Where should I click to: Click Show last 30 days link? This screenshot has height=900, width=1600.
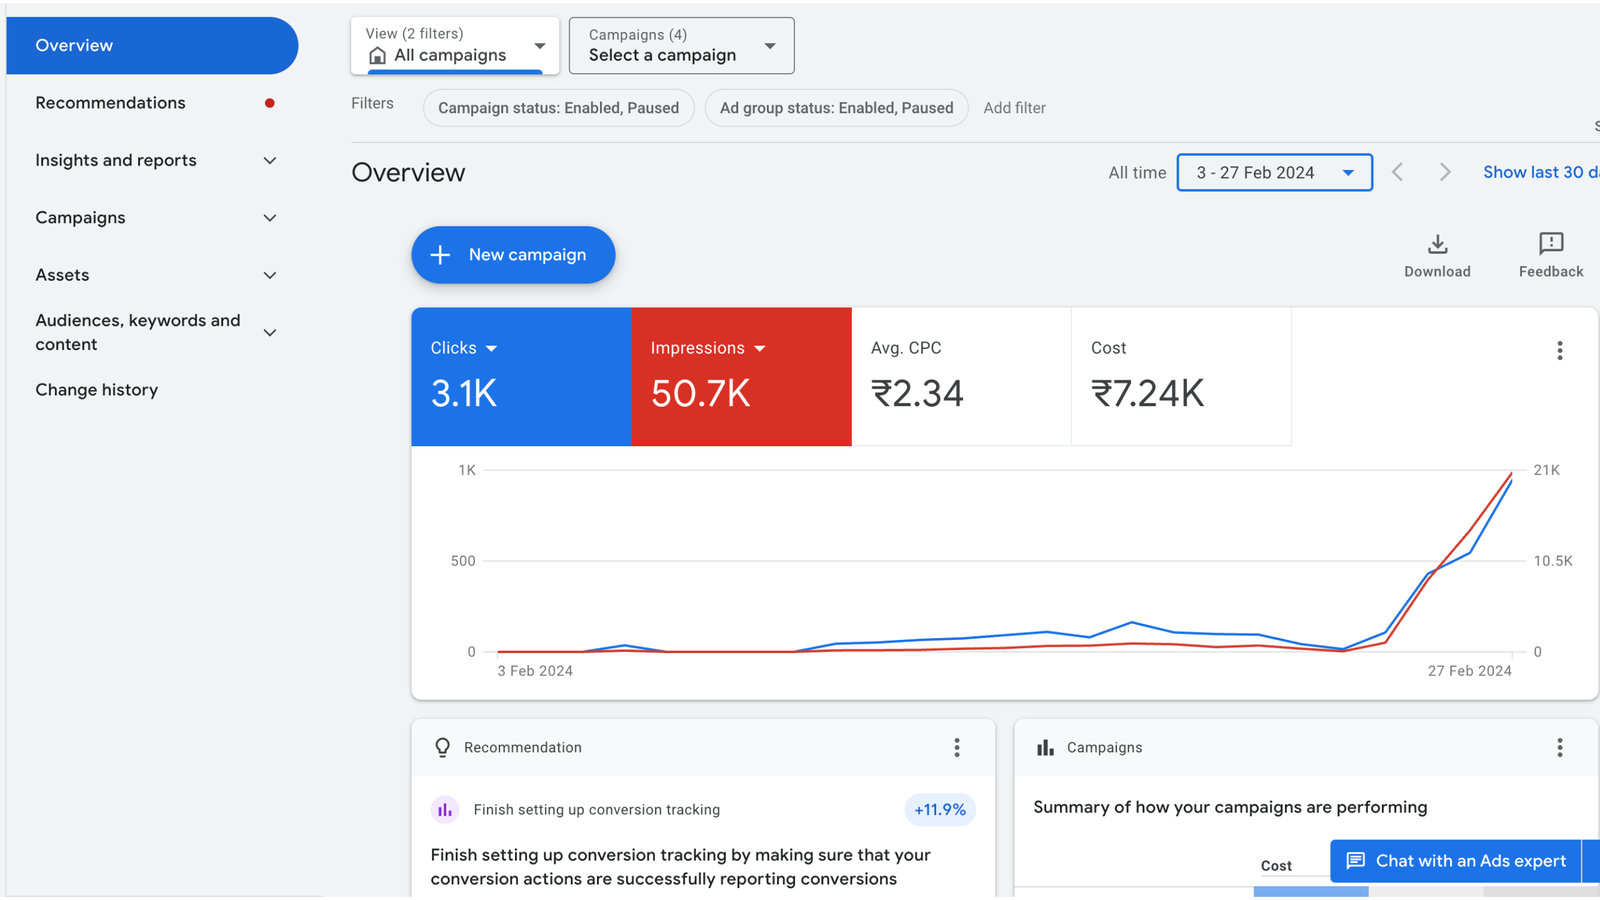click(1538, 173)
